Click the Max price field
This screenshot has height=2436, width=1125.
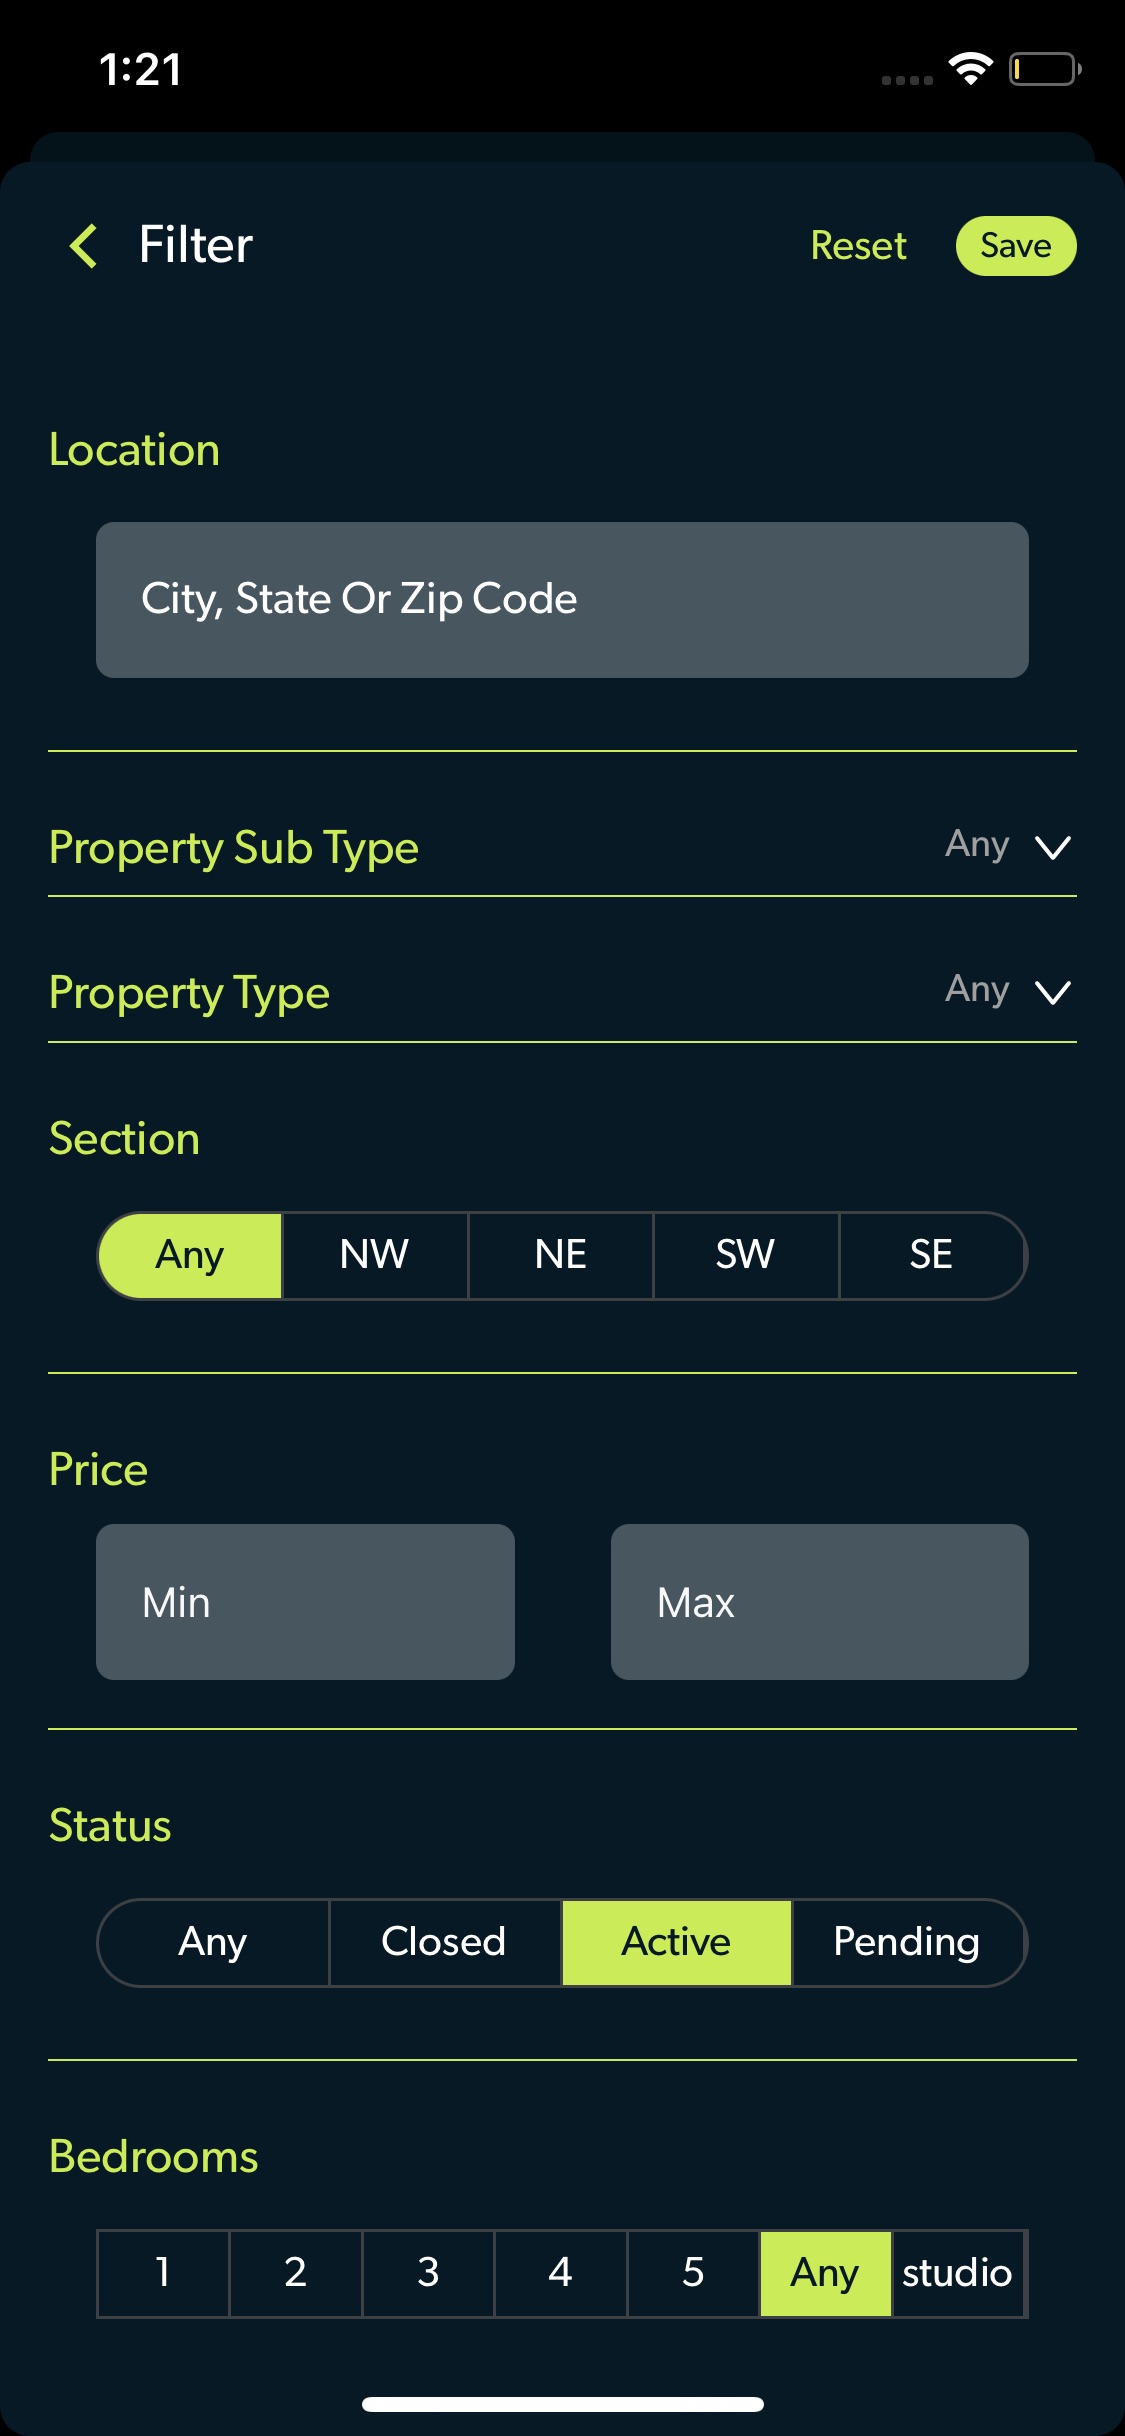point(820,1602)
